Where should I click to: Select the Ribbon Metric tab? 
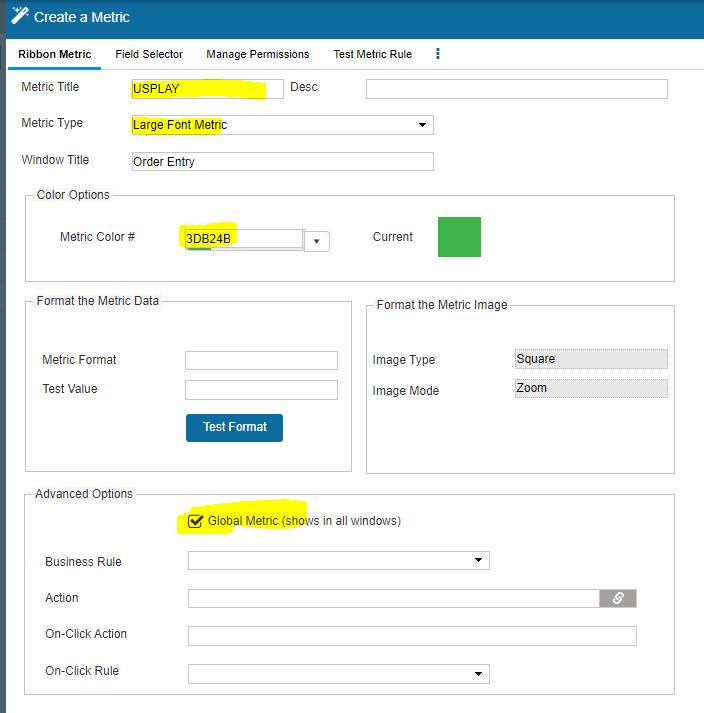pos(55,54)
